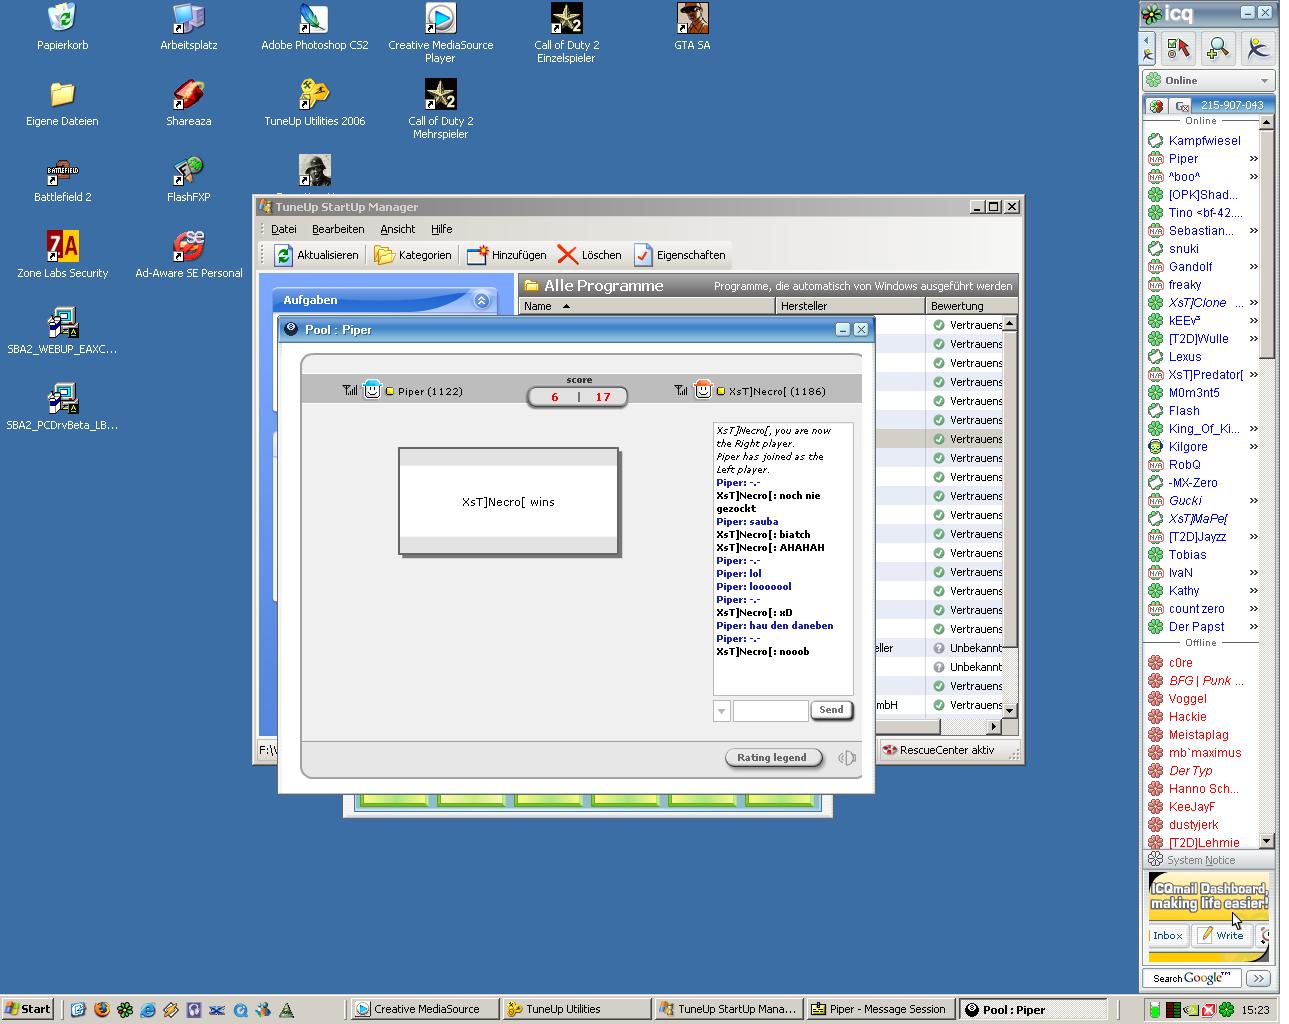Click the Write button in ICQmail banner
Viewport: 1289px width, 1024px height.
(1221, 936)
